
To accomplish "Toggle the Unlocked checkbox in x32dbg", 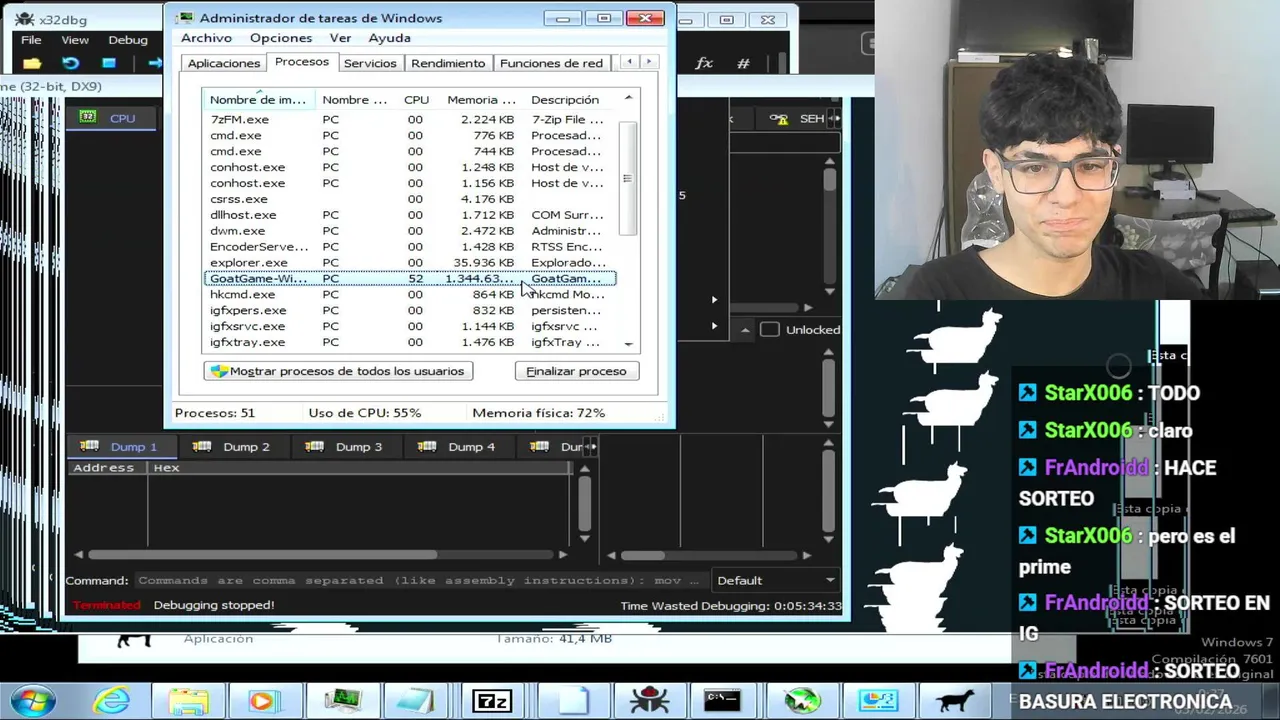I will 770,329.
